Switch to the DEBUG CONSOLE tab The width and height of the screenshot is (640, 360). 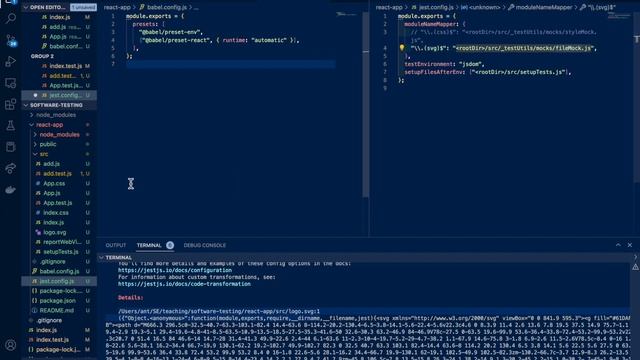pos(204,245)
